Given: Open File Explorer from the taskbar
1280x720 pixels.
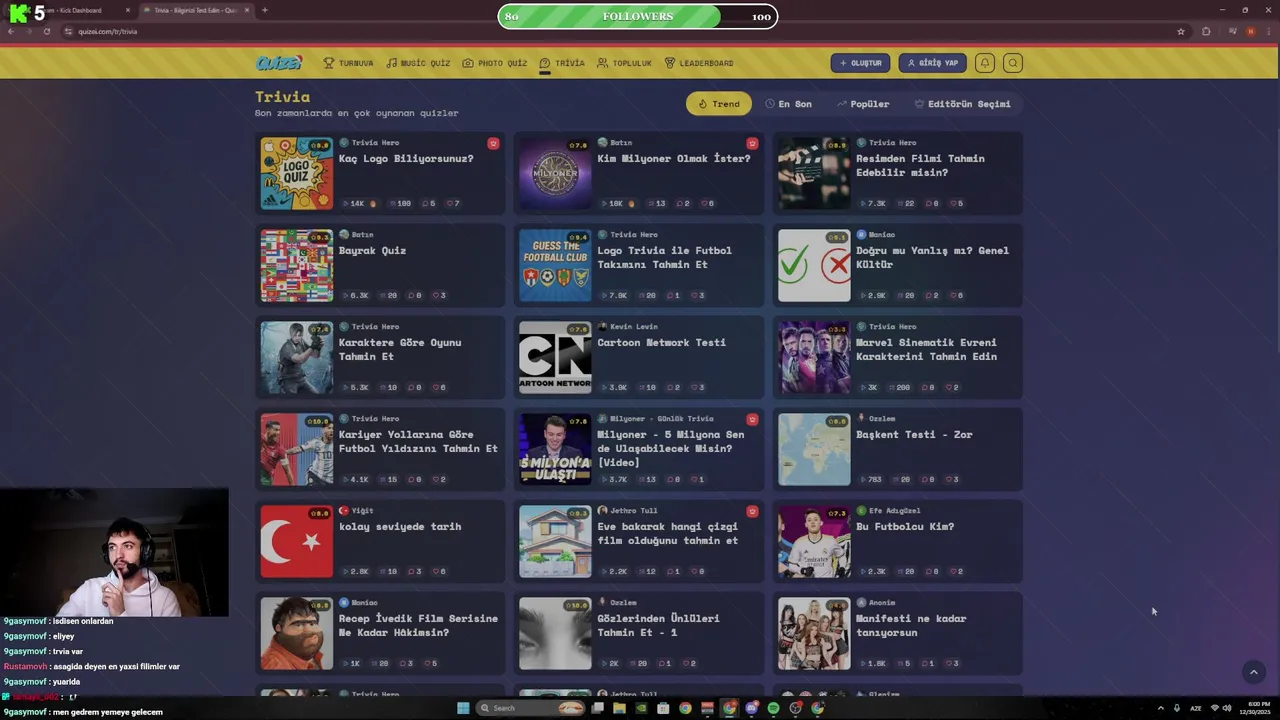Looking at the screenshot, I should pyautogui.click(x=619, y=708).
